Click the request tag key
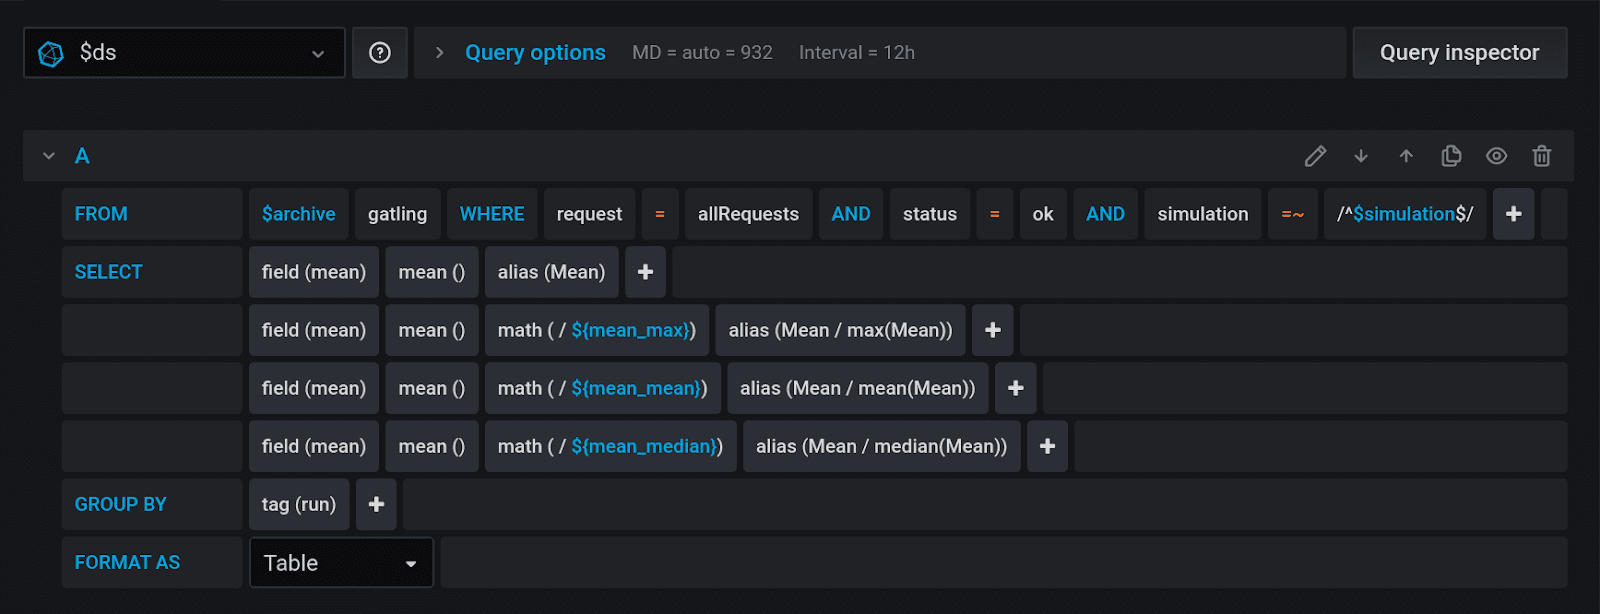The width and height of the screenshot is (1600, 614). (589, 214)
